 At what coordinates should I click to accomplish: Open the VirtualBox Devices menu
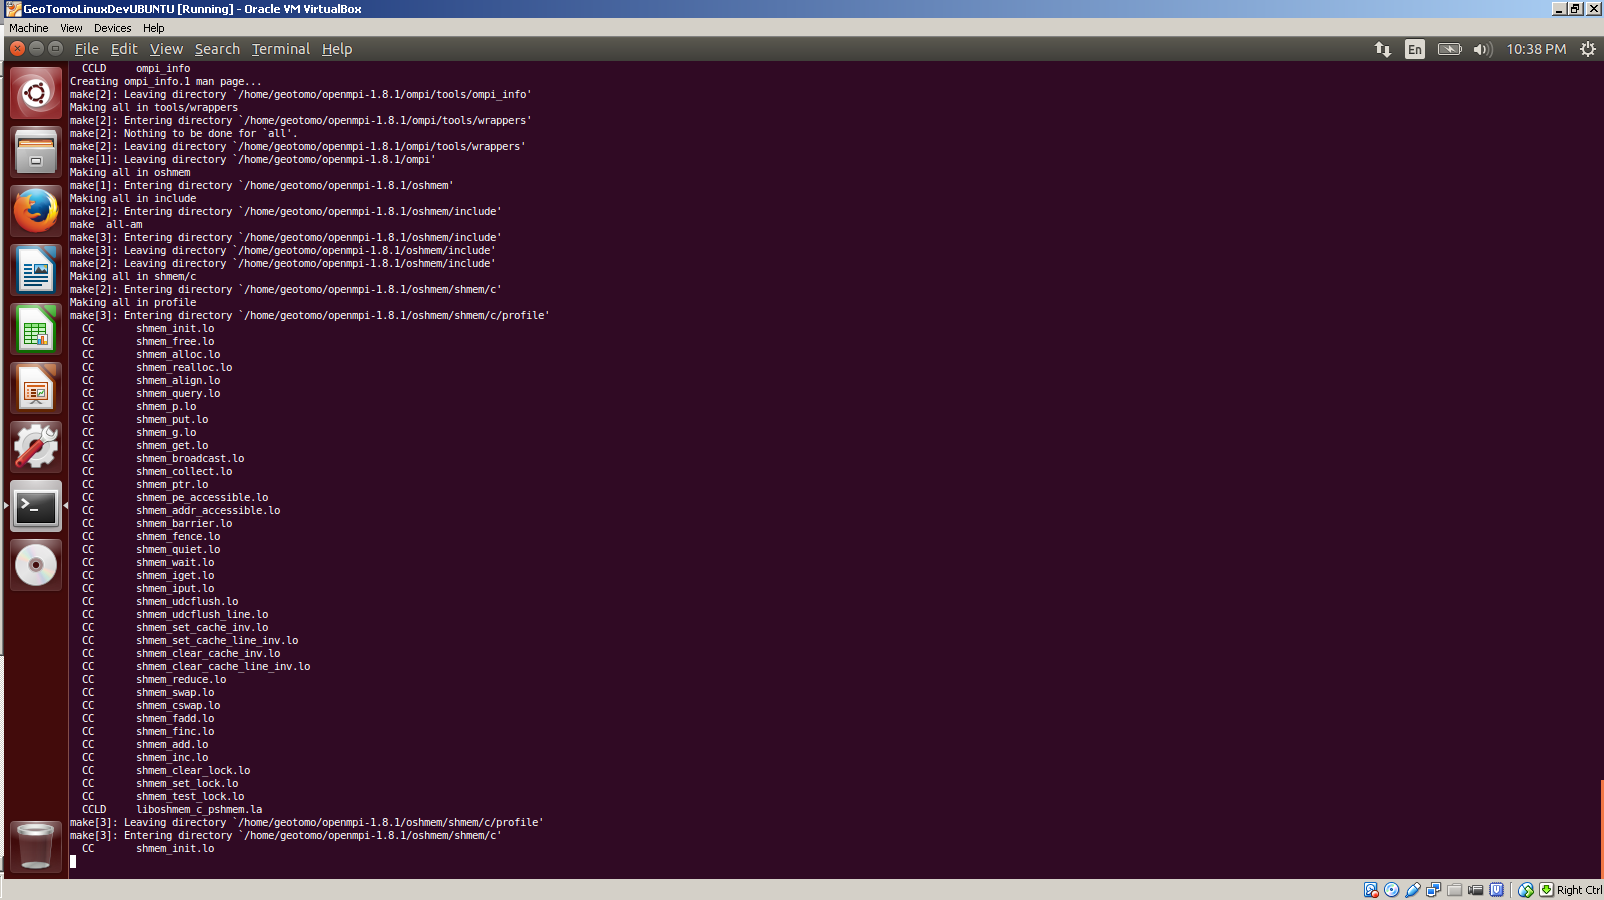point(112,28)
